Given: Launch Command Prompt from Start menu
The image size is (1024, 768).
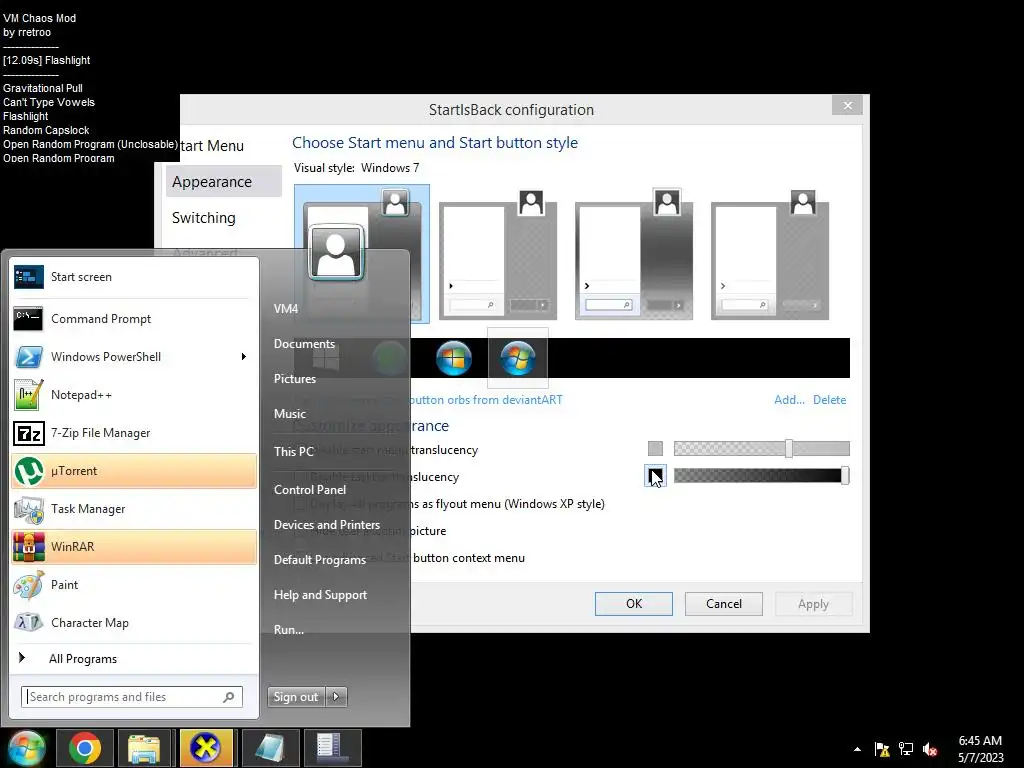Looking at the screenshot, I should [x=134, y=319].
